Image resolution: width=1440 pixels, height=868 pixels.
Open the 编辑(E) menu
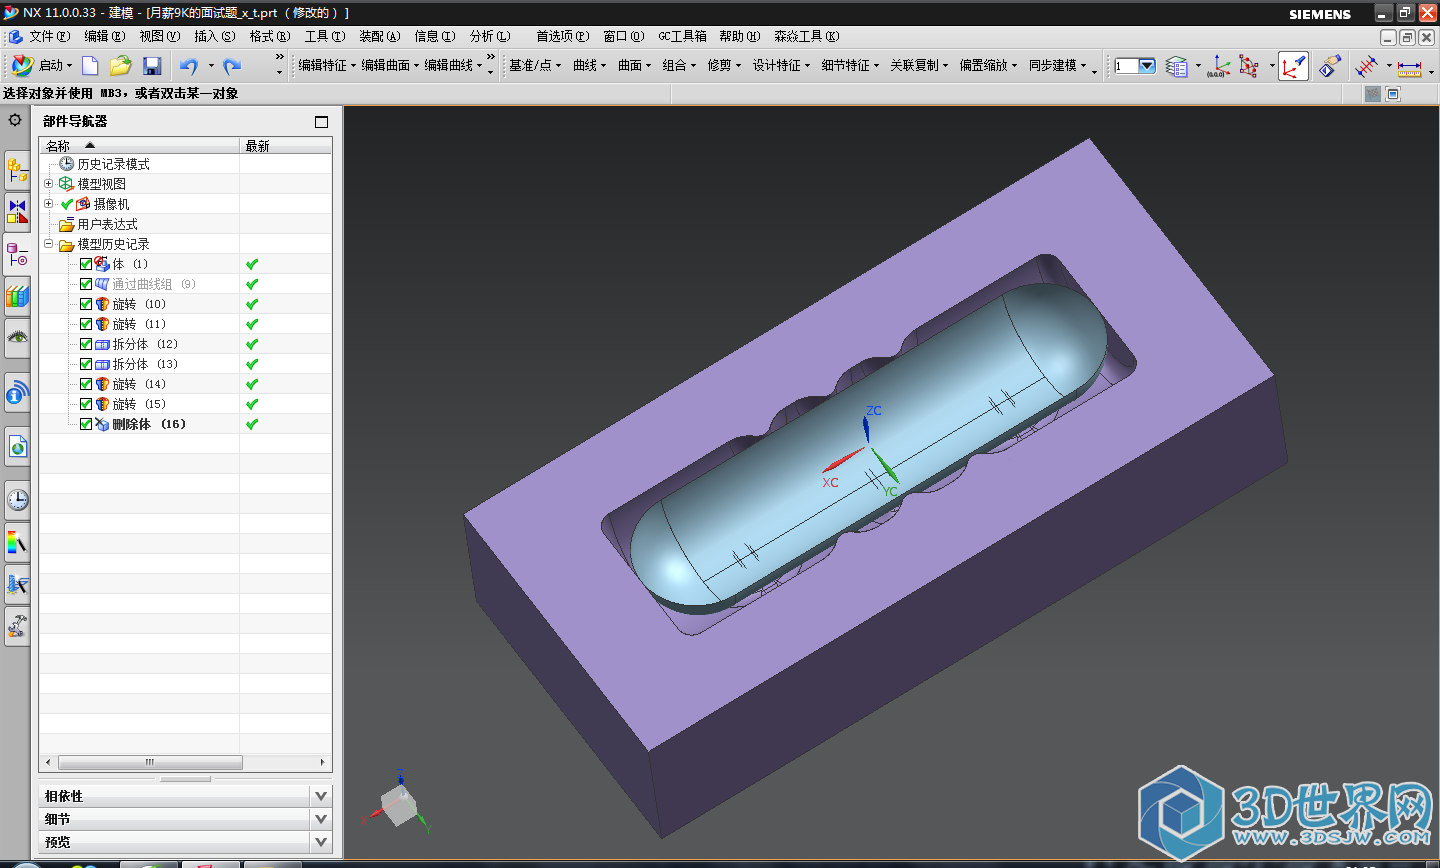[105, 37]
